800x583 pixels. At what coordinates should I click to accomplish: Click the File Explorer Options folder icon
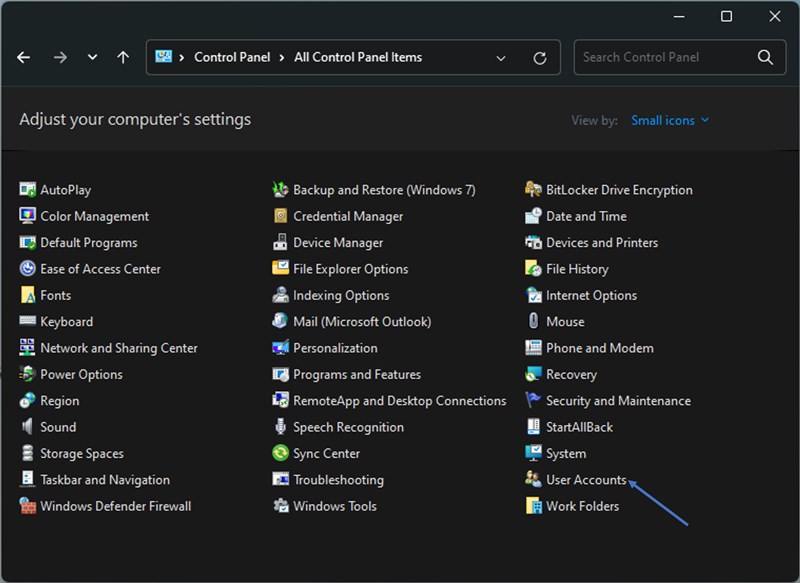pyautogui.click(x=280, y=269)
